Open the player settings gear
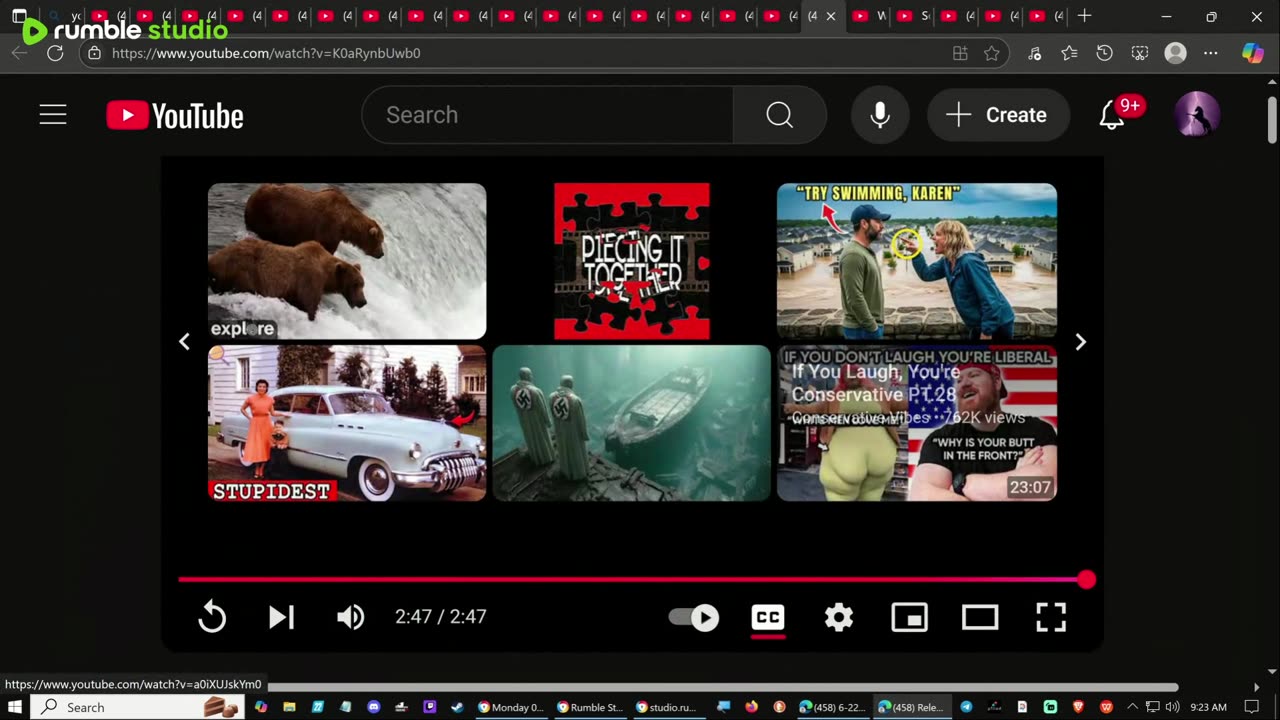Image resolution: width=1280 pixels, height=720 pixels. 838,617
